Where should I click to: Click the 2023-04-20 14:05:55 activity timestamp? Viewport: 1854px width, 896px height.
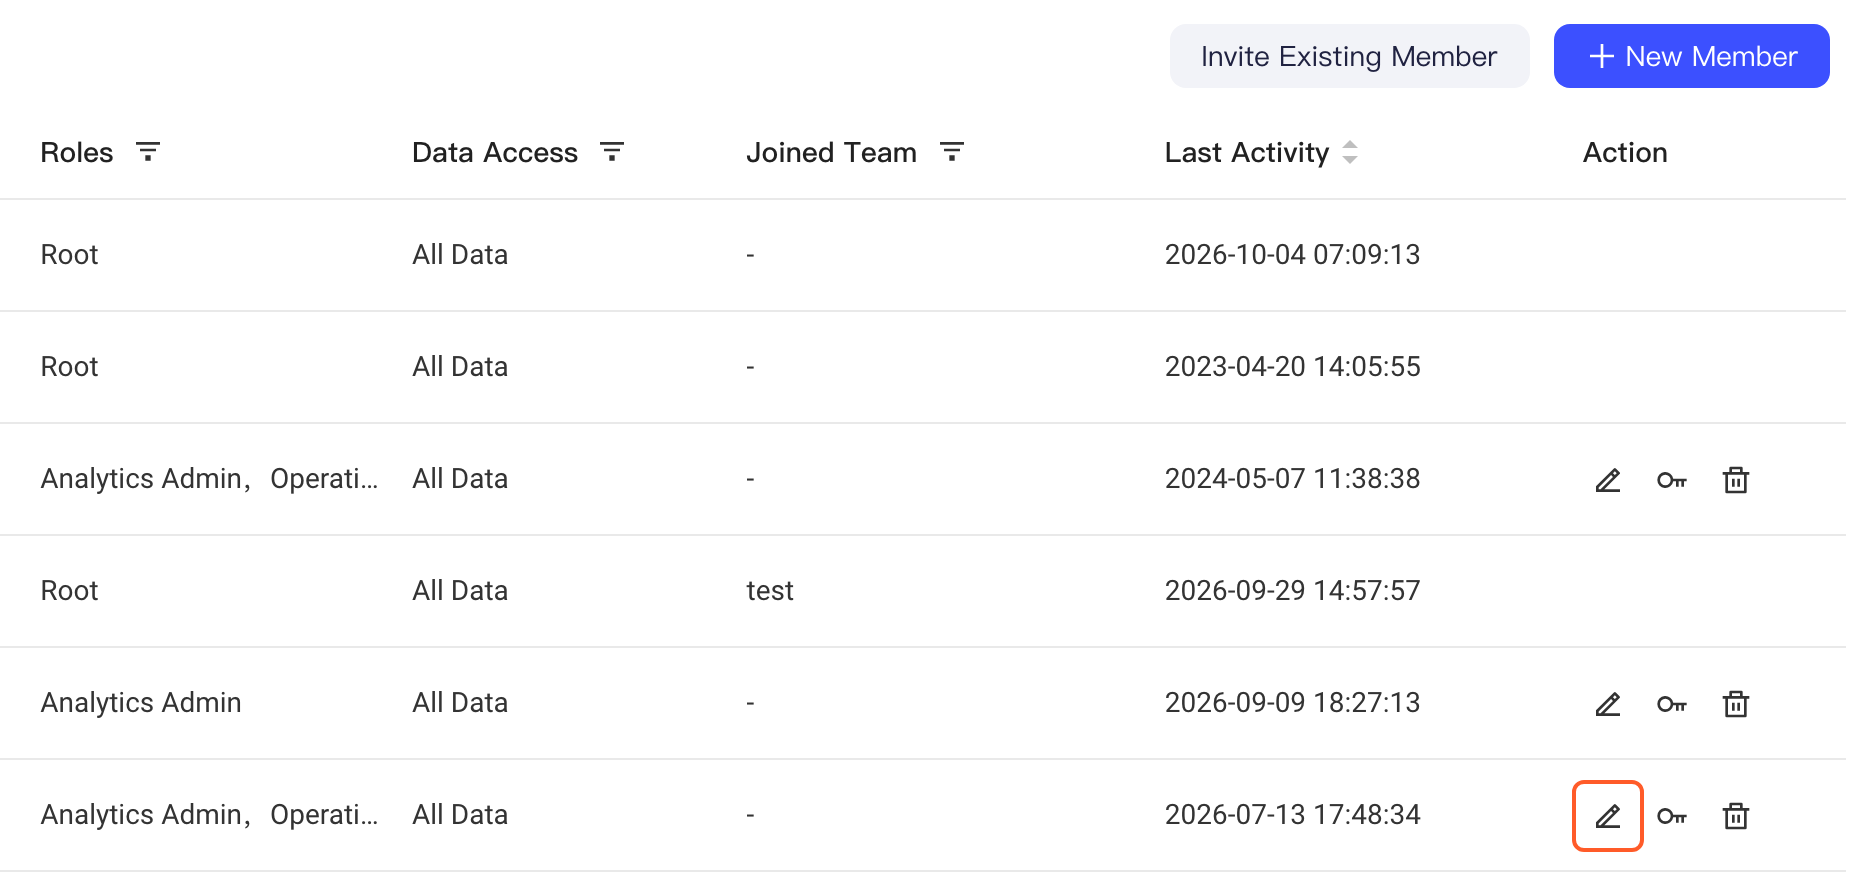1292,367
